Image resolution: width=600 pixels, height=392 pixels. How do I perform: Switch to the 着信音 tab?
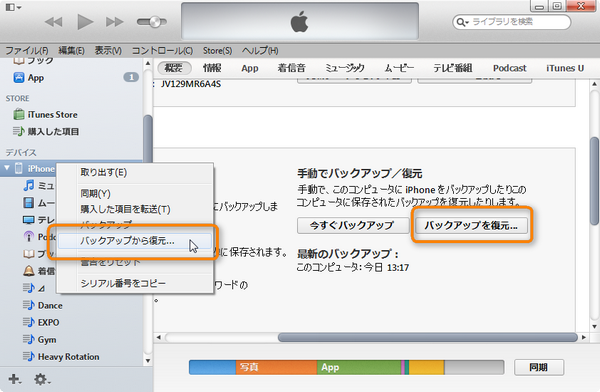[292, 68]
